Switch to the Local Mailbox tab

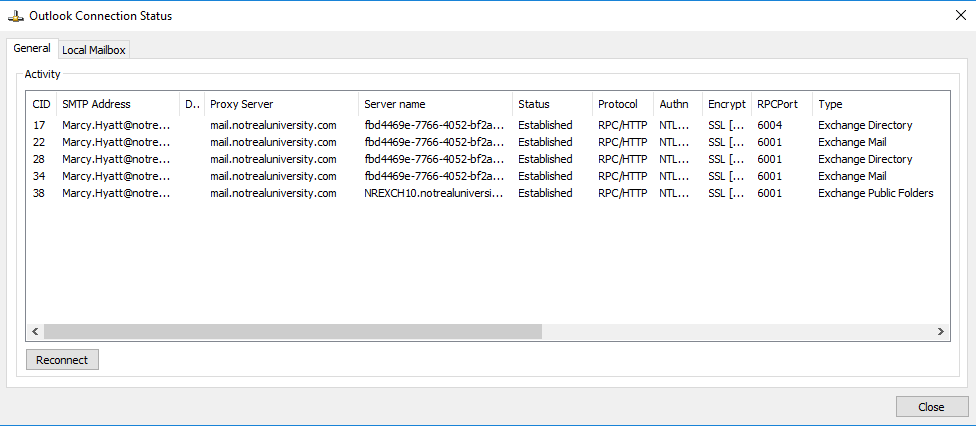pyautogui.click(x=94, y=50)
